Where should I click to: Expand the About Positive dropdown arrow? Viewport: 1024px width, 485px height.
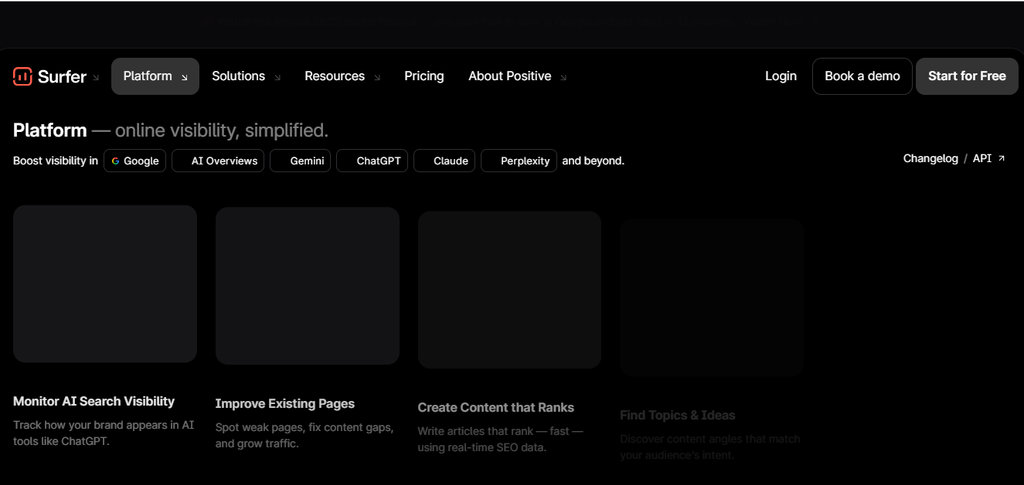click(x=563, y=77)
